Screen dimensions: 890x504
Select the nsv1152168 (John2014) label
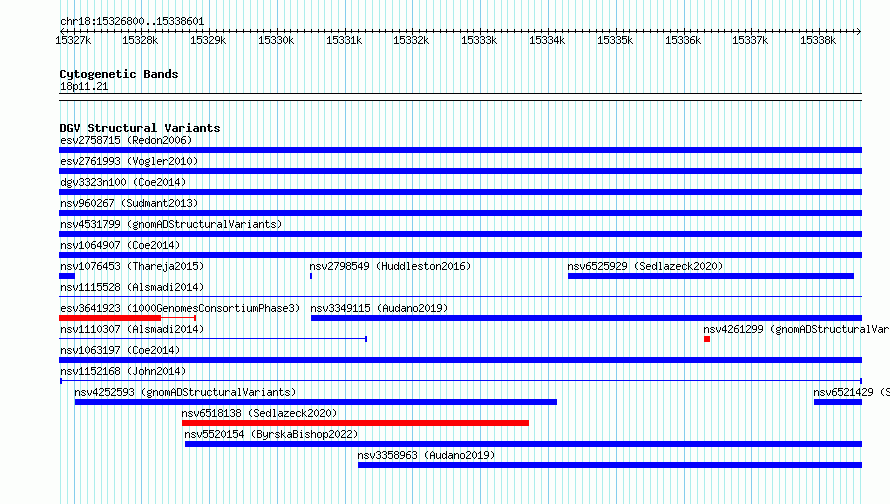tap(123, 371)
